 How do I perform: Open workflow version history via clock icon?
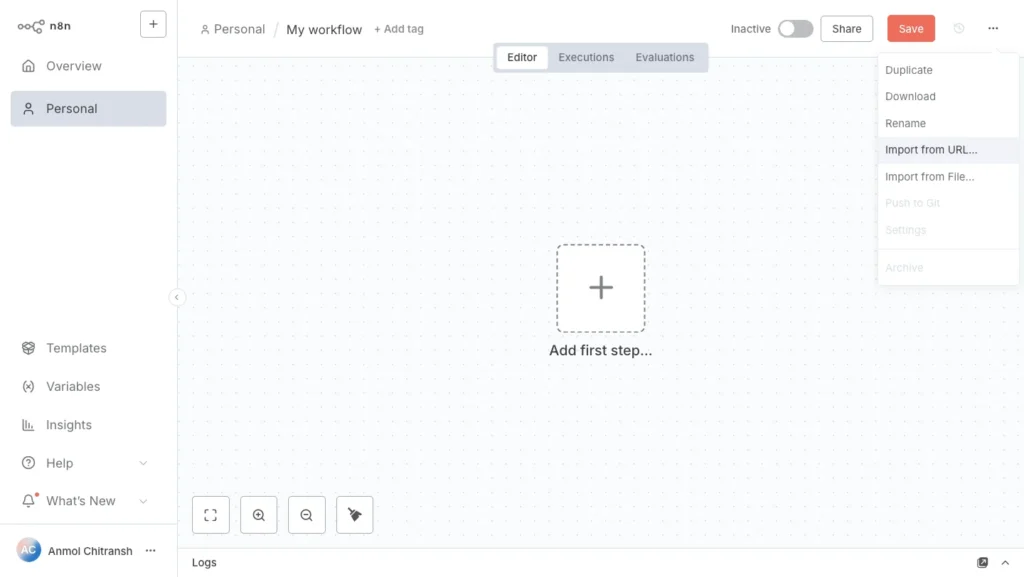click(x=957, y=28)
